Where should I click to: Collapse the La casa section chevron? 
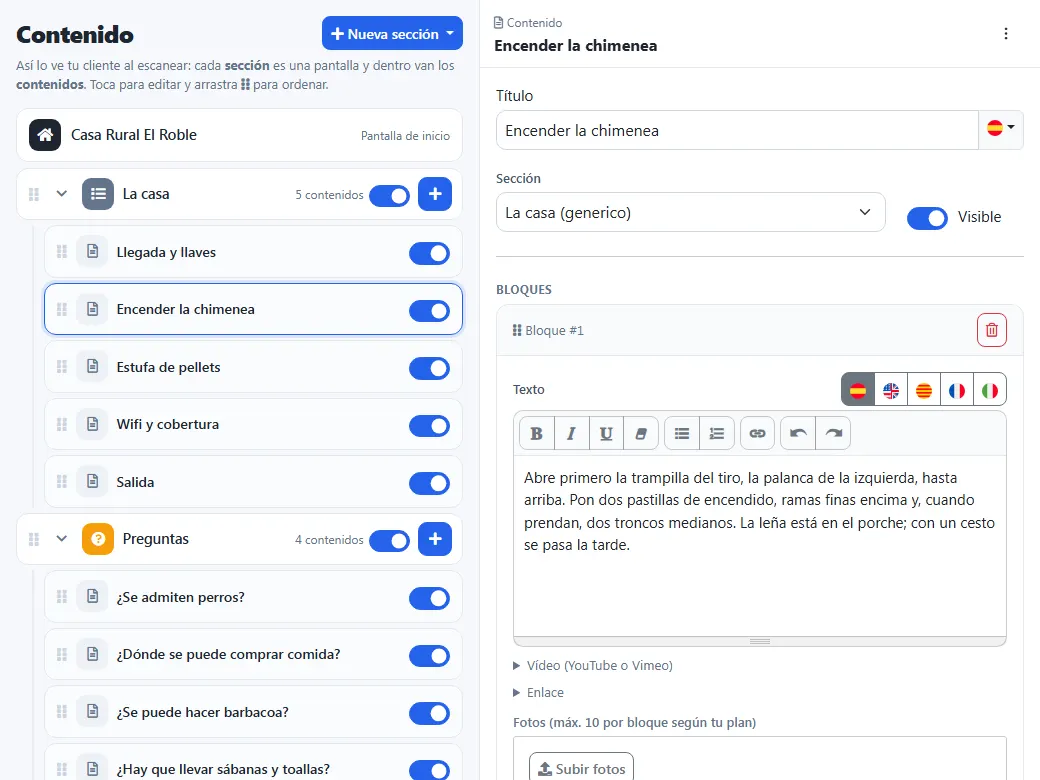[x=62, y=194]
